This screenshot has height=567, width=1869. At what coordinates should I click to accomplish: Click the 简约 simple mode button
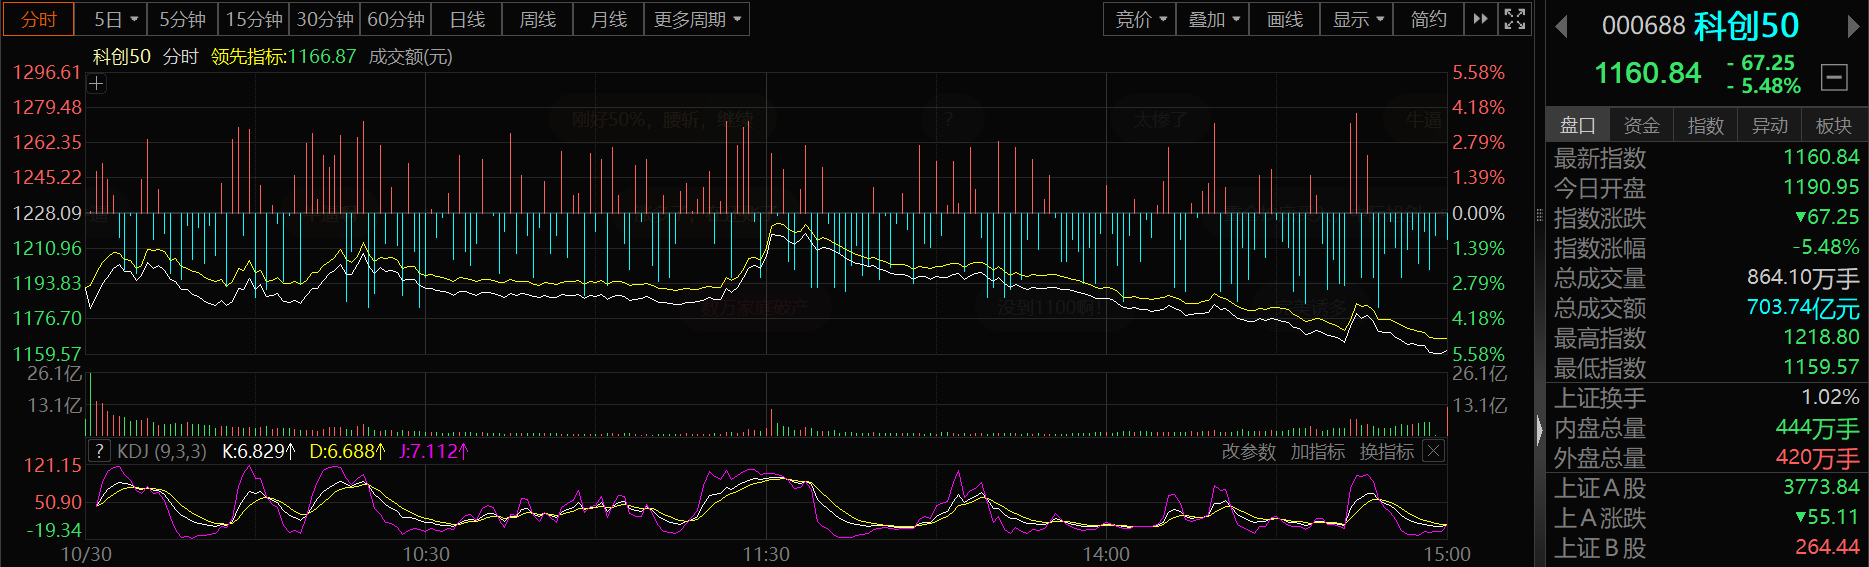click(1429, 19)
